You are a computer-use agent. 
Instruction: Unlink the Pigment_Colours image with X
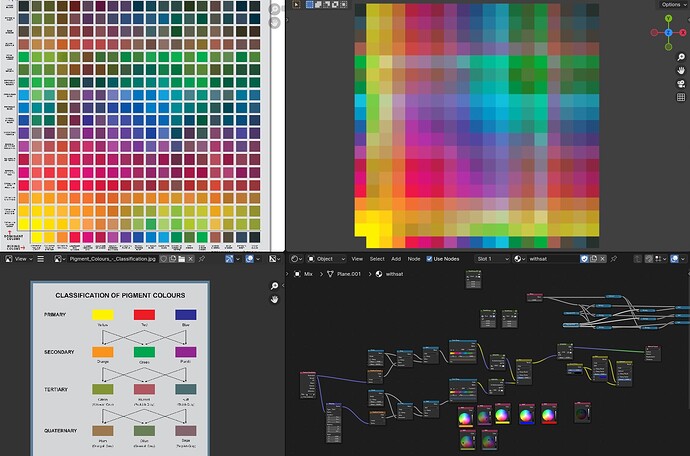pos(190,259)
